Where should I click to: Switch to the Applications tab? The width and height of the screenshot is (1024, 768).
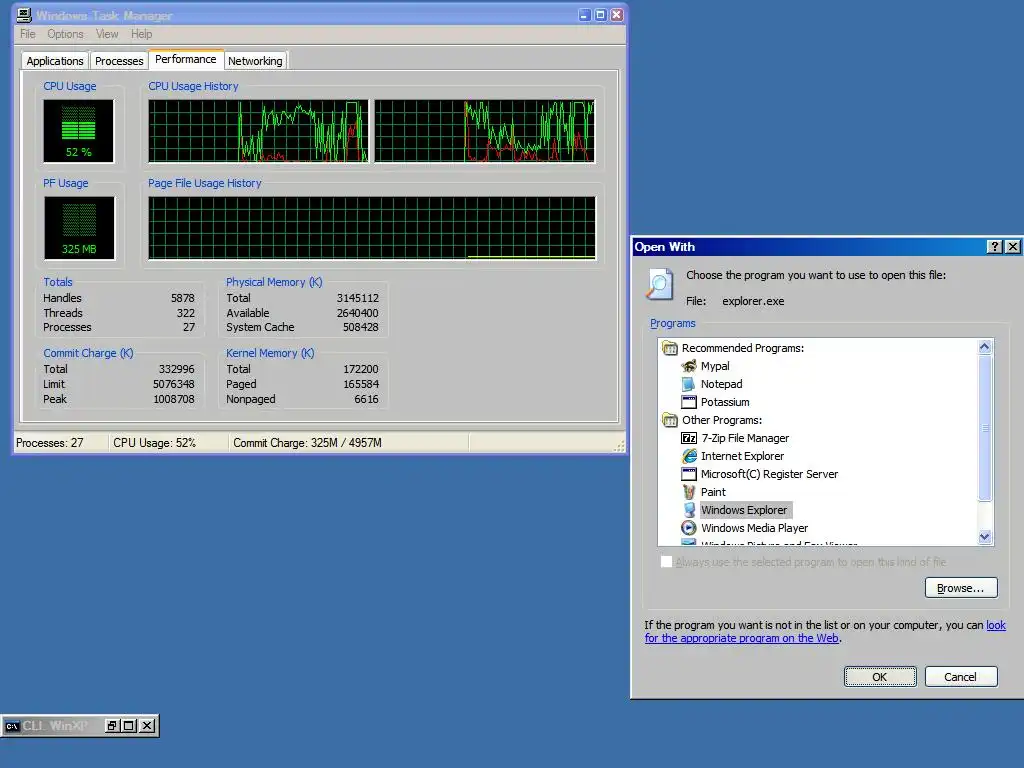[55, 61]
